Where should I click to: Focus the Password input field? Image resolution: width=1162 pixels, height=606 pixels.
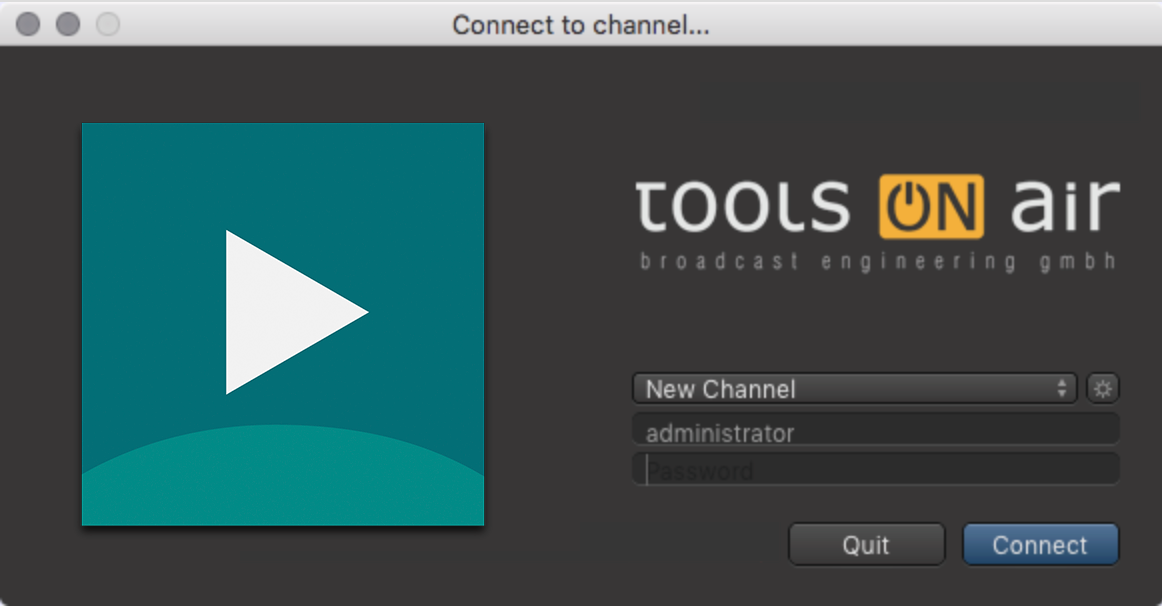(875, 470)
